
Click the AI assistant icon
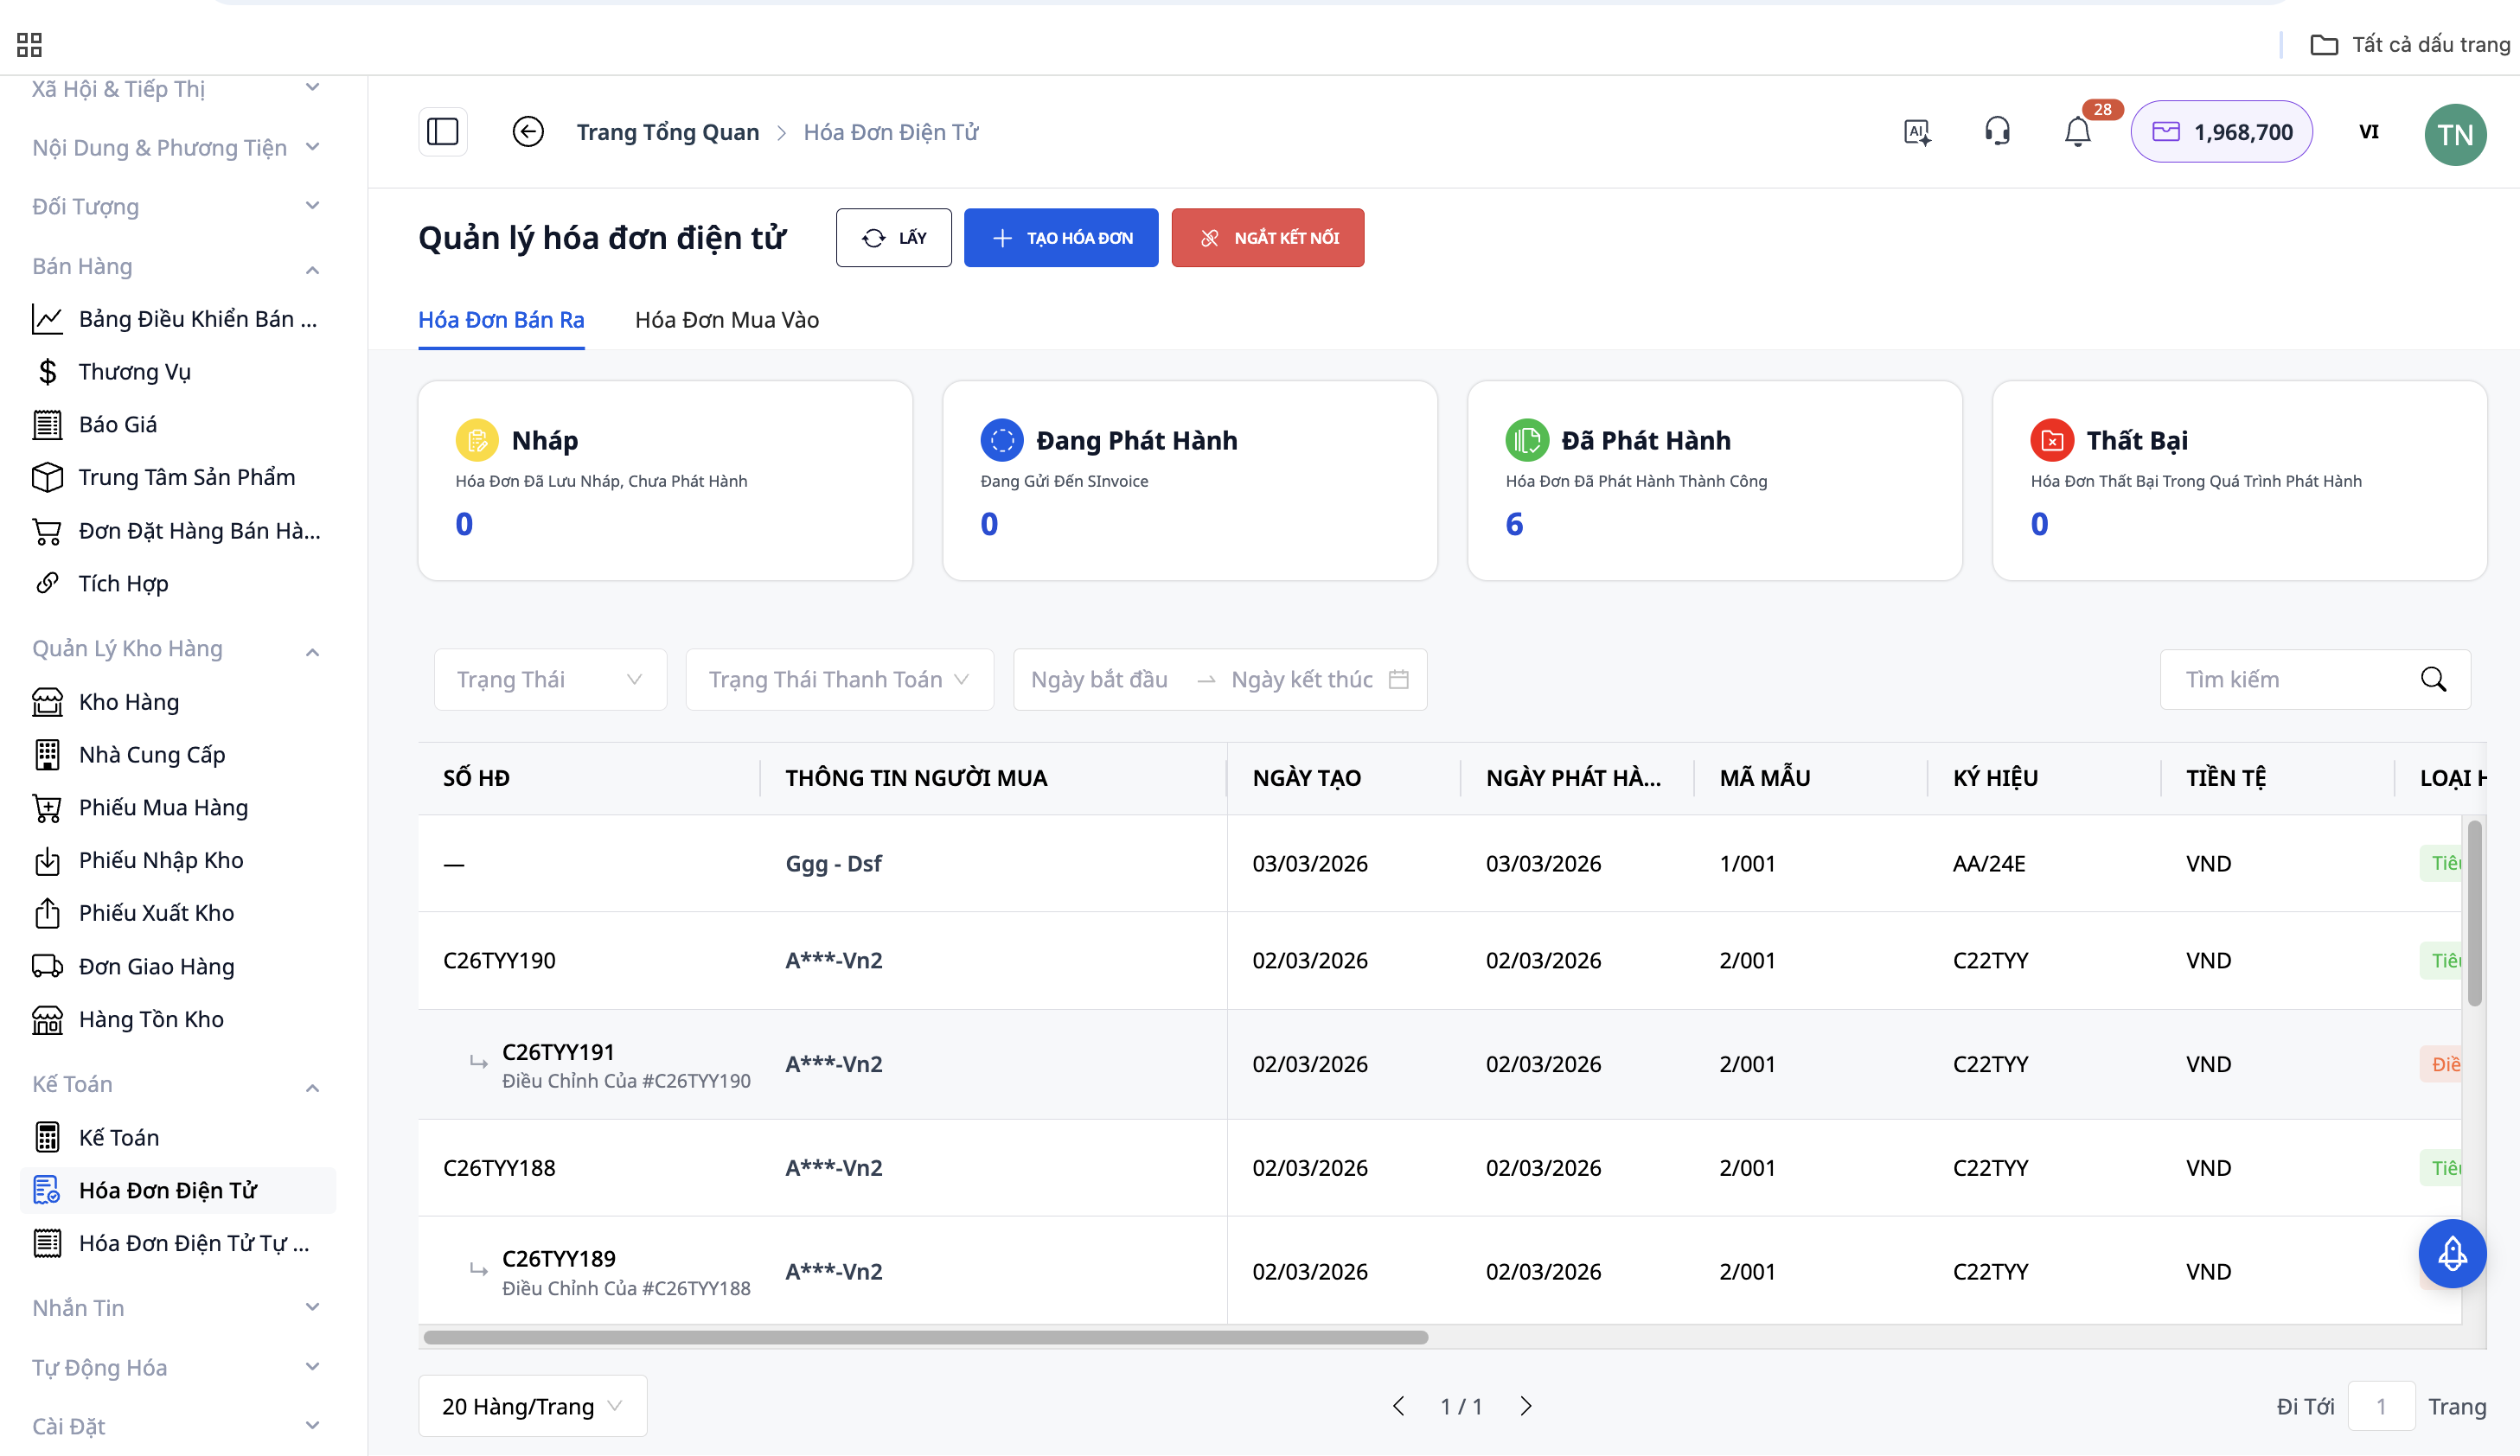(x=1917, y=132)
